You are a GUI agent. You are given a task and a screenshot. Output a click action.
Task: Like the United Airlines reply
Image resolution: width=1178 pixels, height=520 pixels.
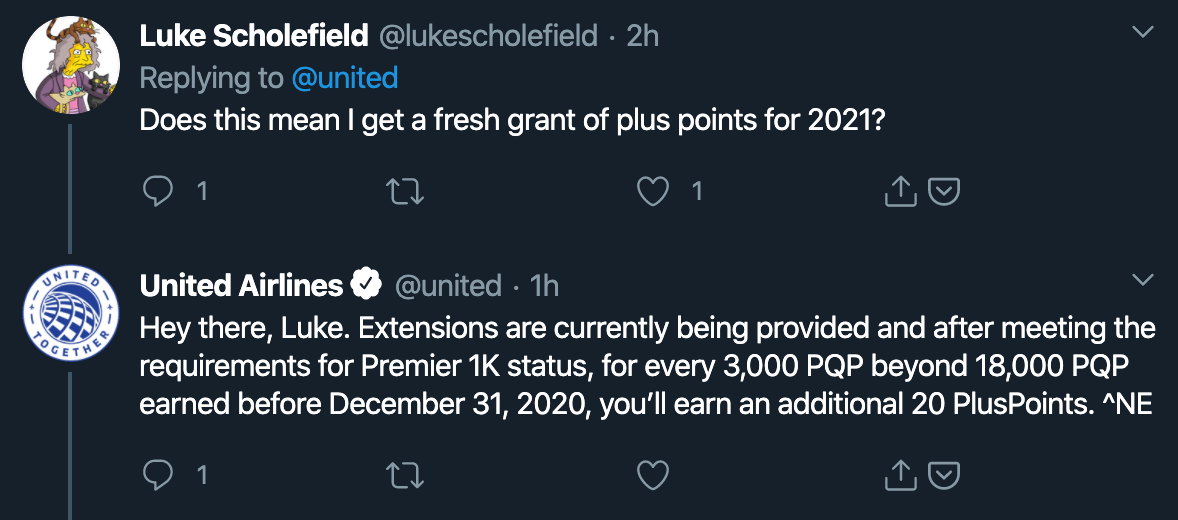[653, 475]
